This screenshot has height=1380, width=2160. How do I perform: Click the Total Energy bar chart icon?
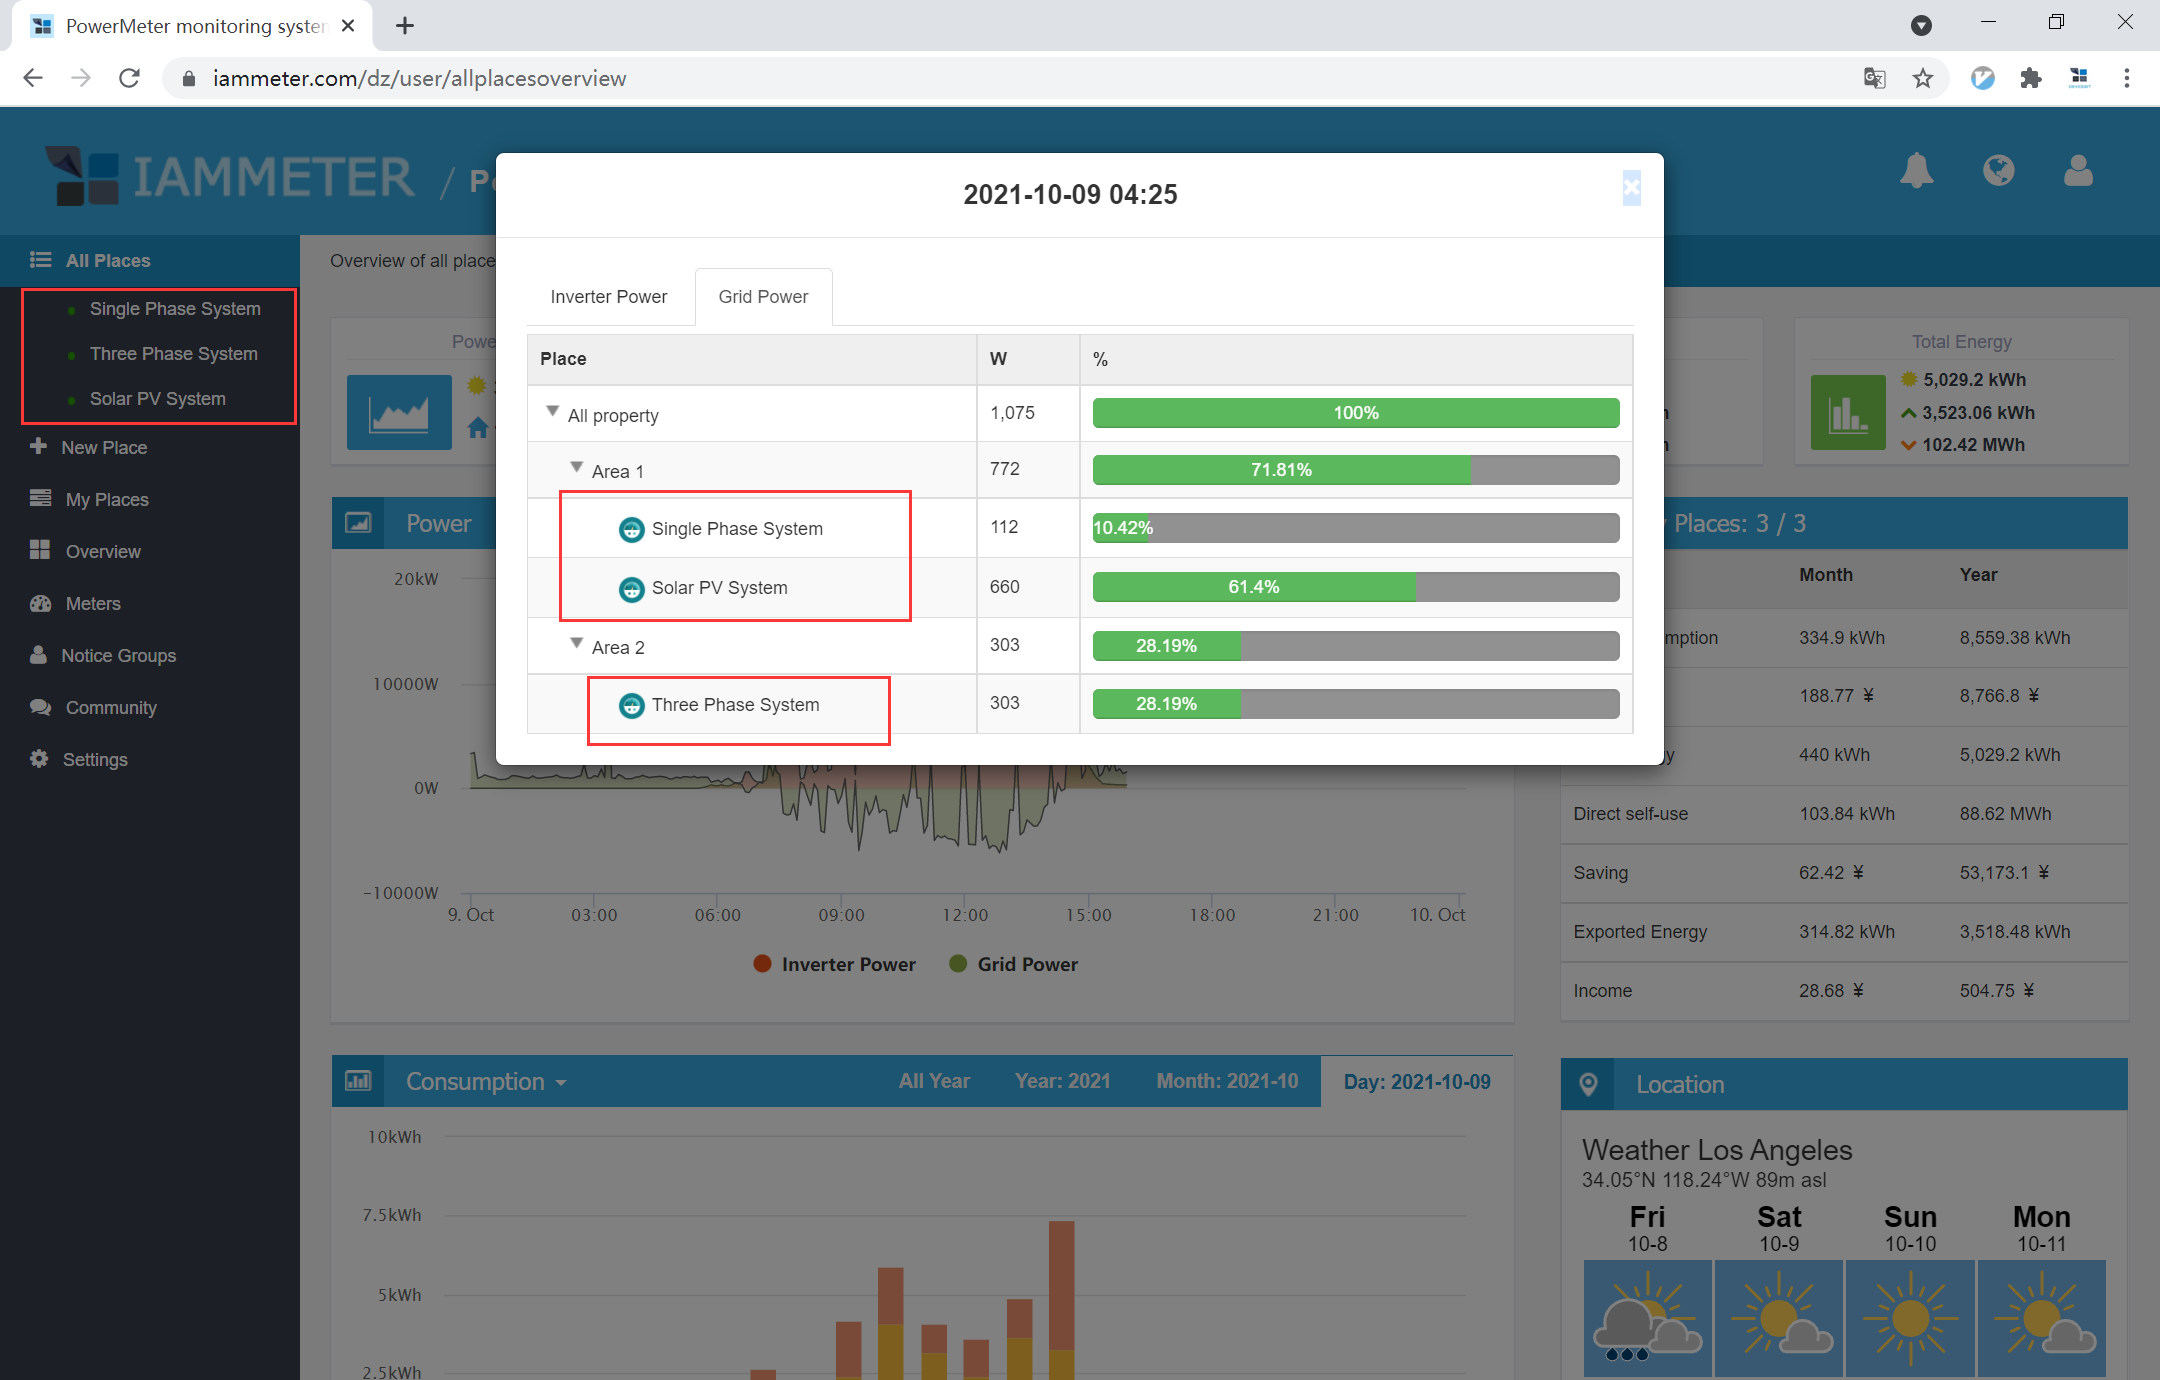click(1847, 412)
